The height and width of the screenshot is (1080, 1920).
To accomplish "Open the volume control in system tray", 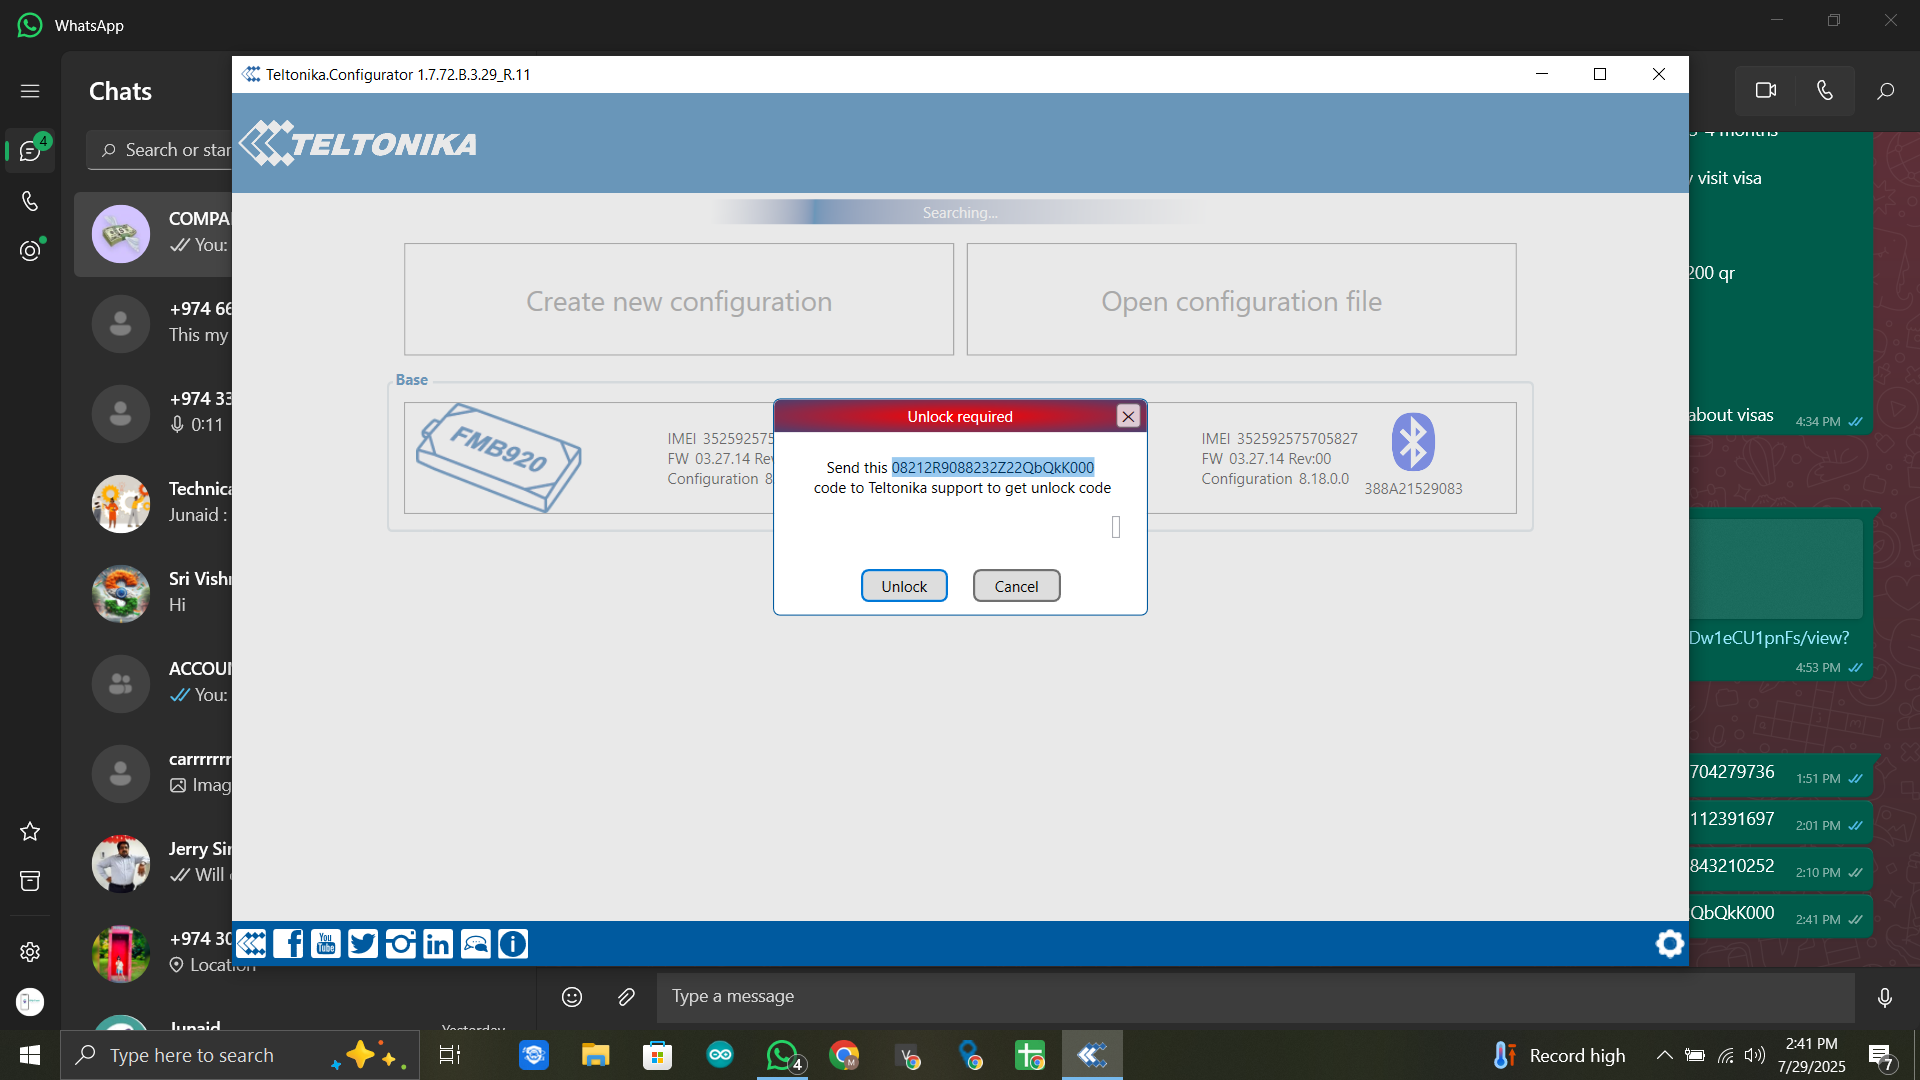I will [1755, 1055].
